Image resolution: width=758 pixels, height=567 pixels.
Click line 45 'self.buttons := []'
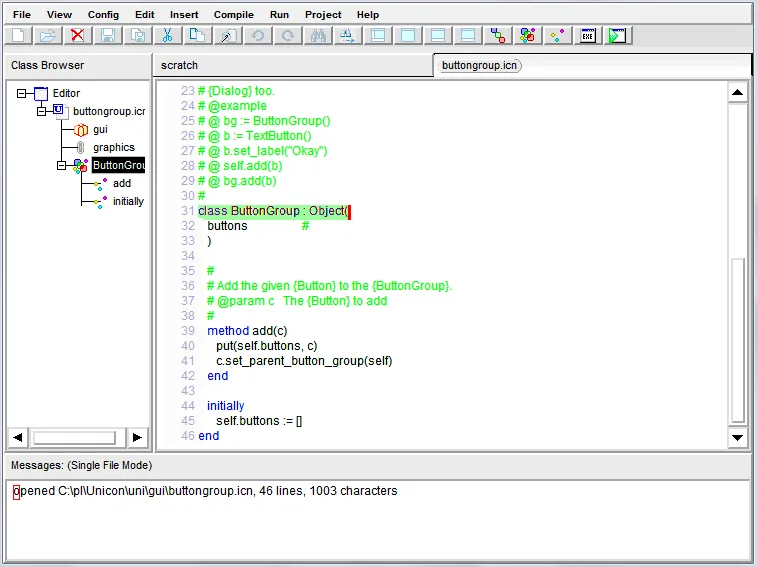pyautogui.click(x=259, y=421)
